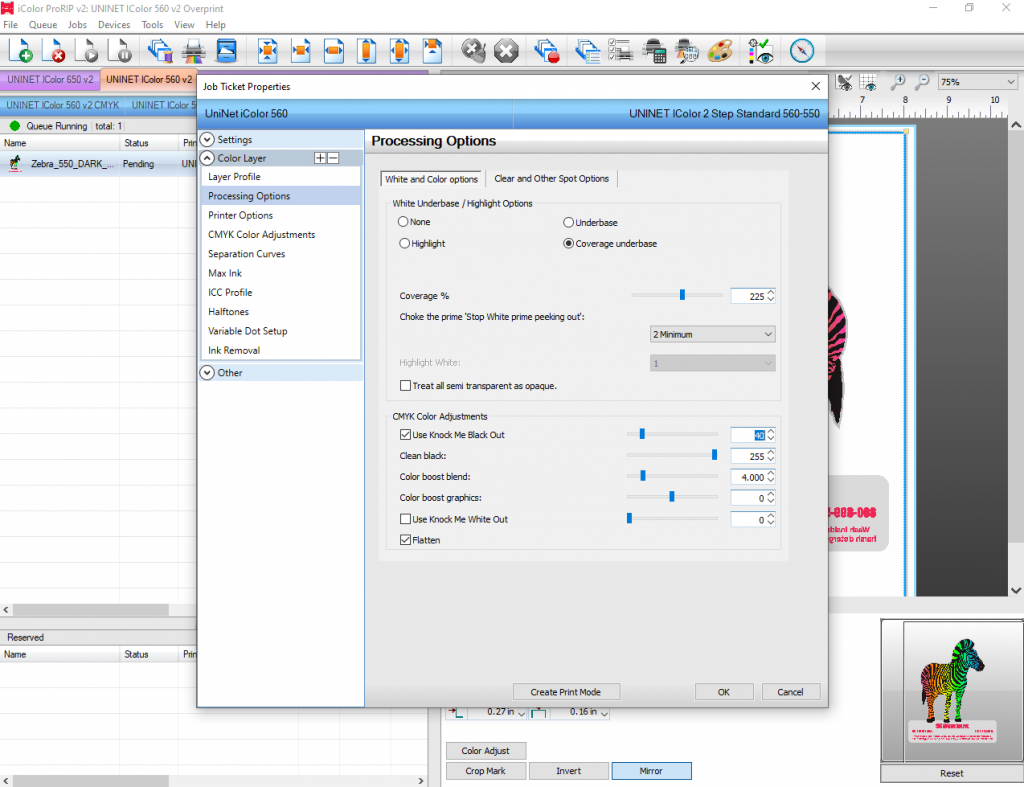Open the printer with magnifier icon
Screen dimensions: 1024x787
pyautogui.click(x=687, y=50)
